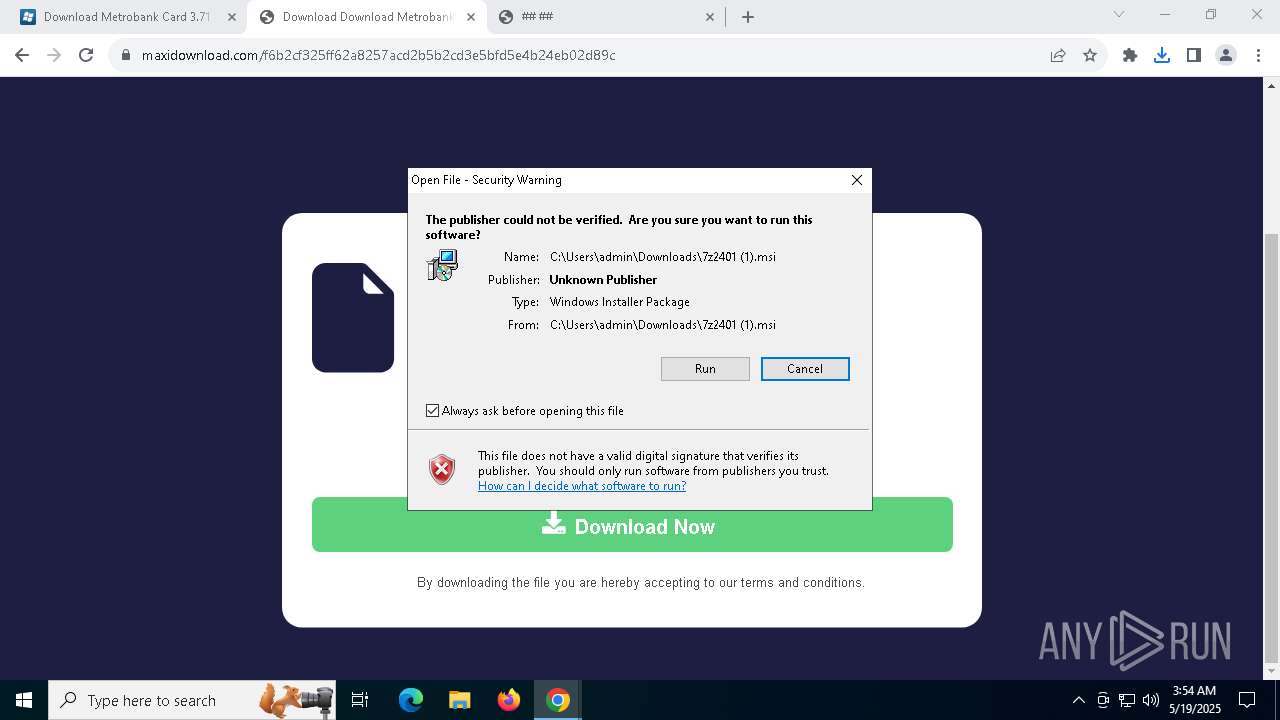Click the green Download Now button
Screen dimensions: 1280x720
pyautogui.click(x=632, y=525)
